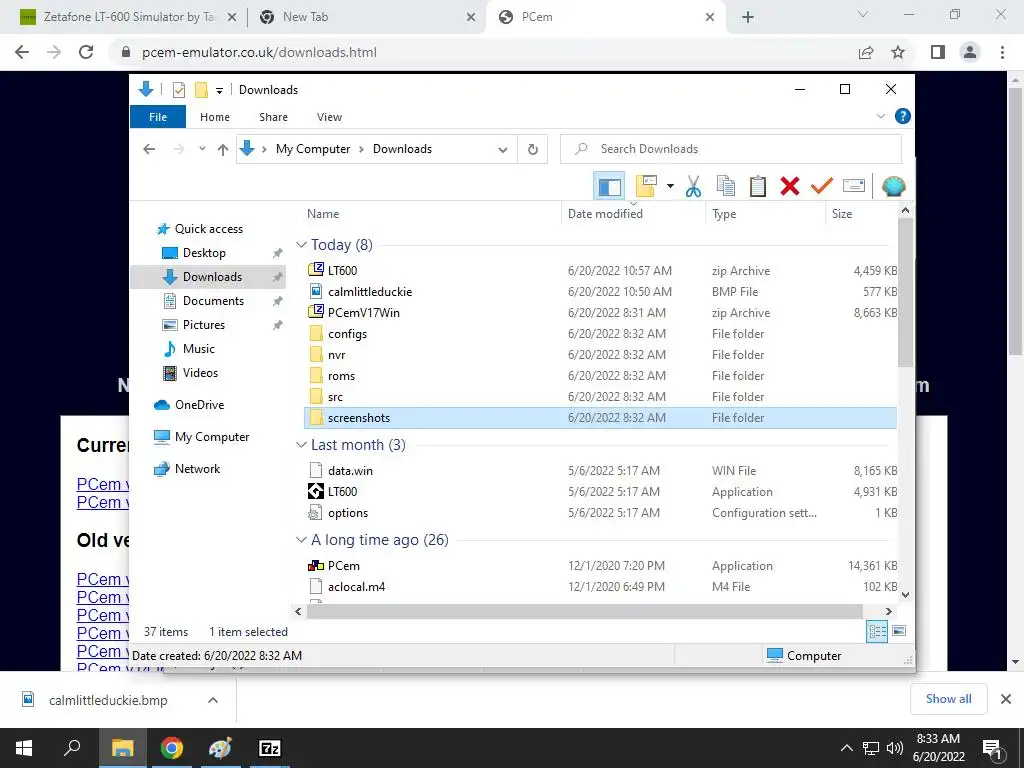Viewport: 1024px width, 768px height.
Task: Click the blue Help question mark icon
Action: coord(903,116)
